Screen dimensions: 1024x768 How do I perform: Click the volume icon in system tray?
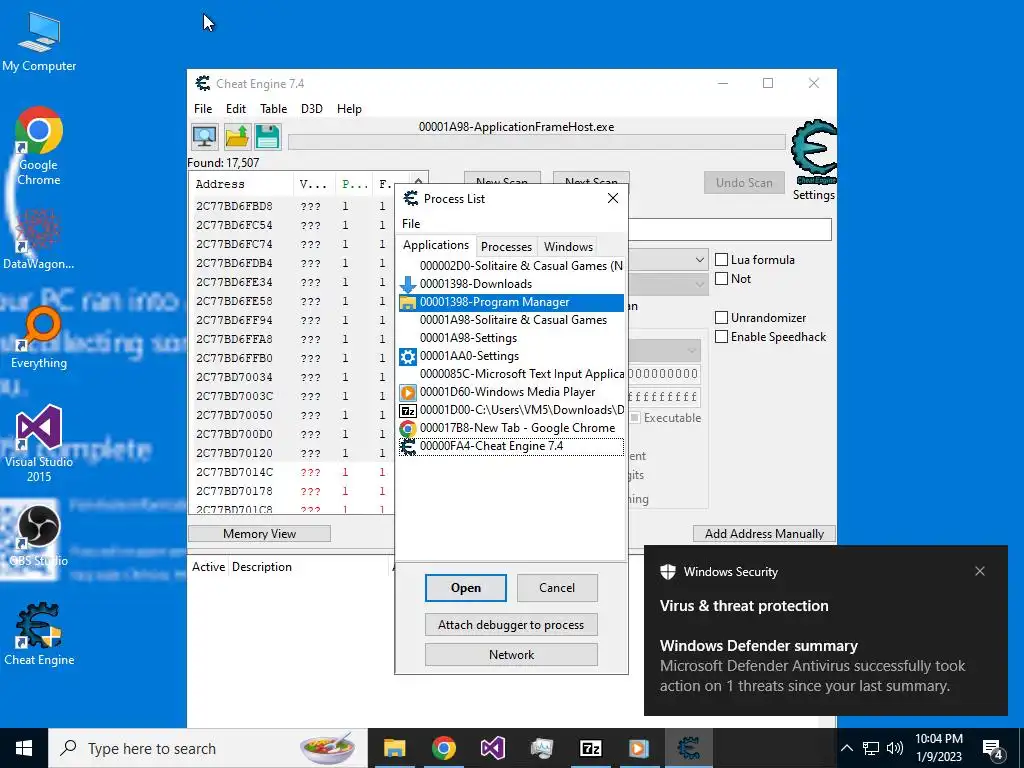tap(895, 748)
